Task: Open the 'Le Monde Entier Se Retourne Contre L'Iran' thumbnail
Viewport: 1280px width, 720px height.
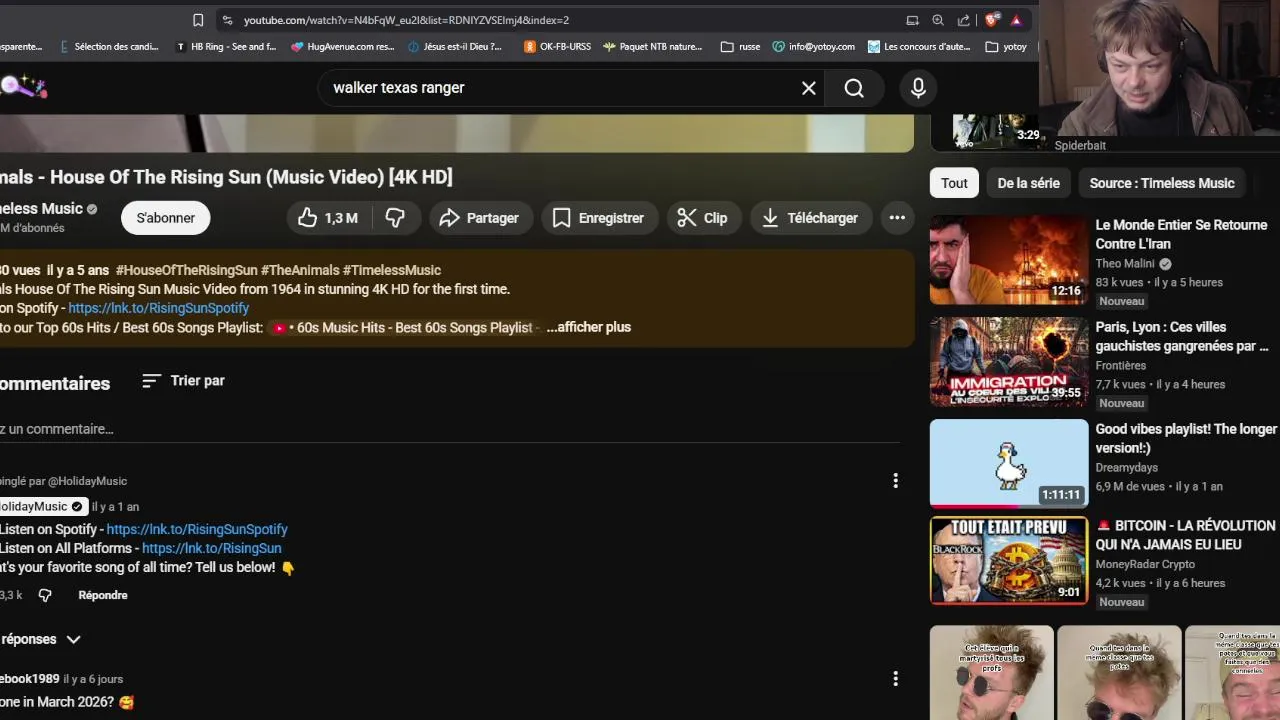Action: [x=1009, y=260]
